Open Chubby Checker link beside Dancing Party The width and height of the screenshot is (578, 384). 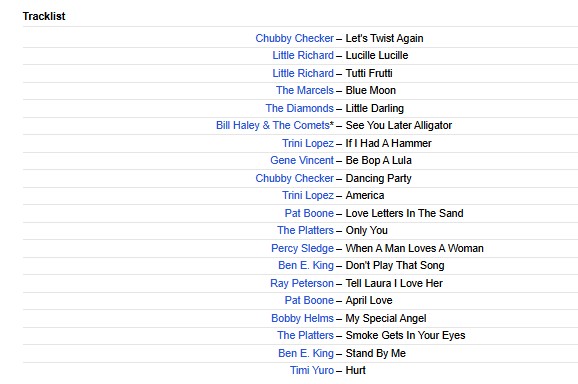295,178
